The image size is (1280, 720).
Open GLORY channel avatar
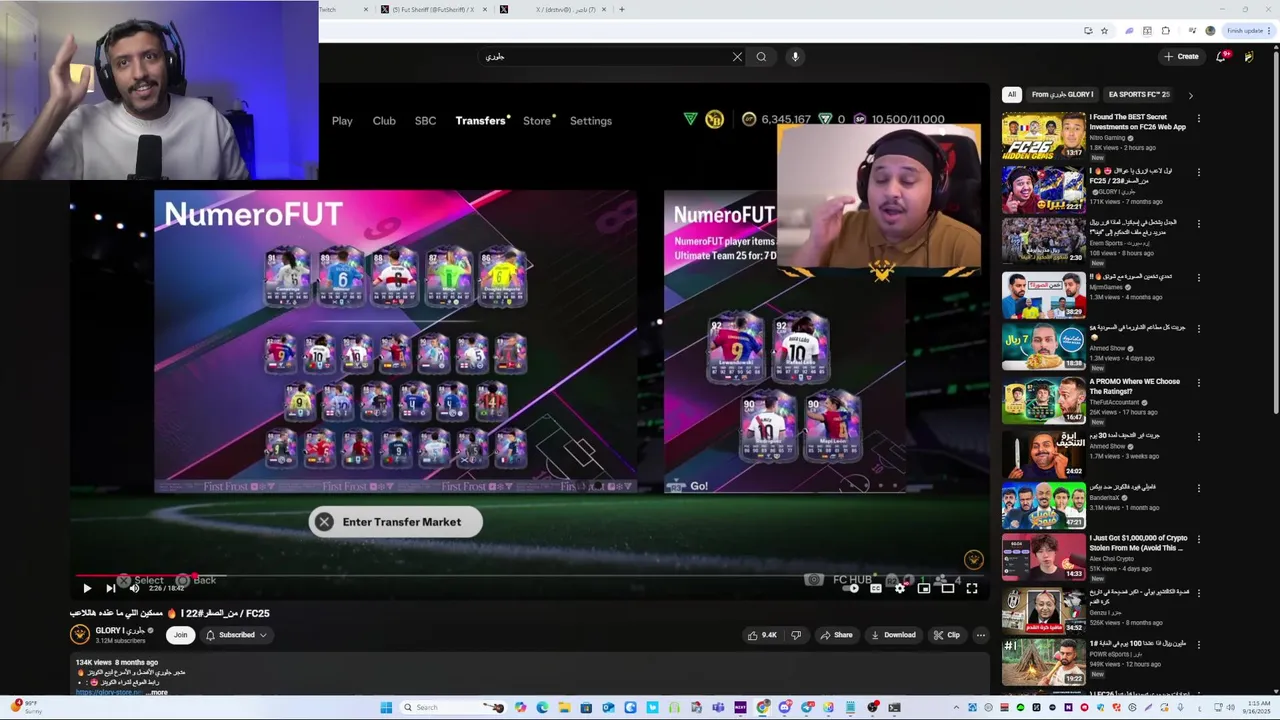coord(80,635)
